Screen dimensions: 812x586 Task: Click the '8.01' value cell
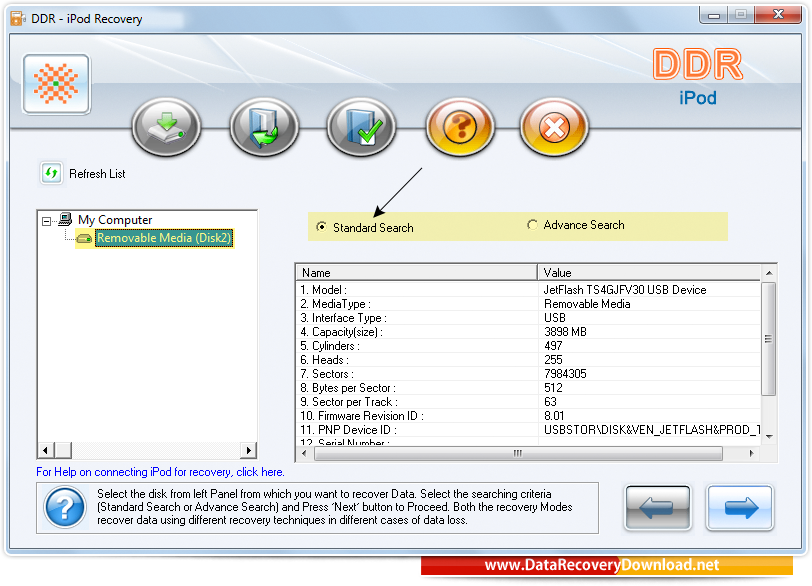coord(554,416)
